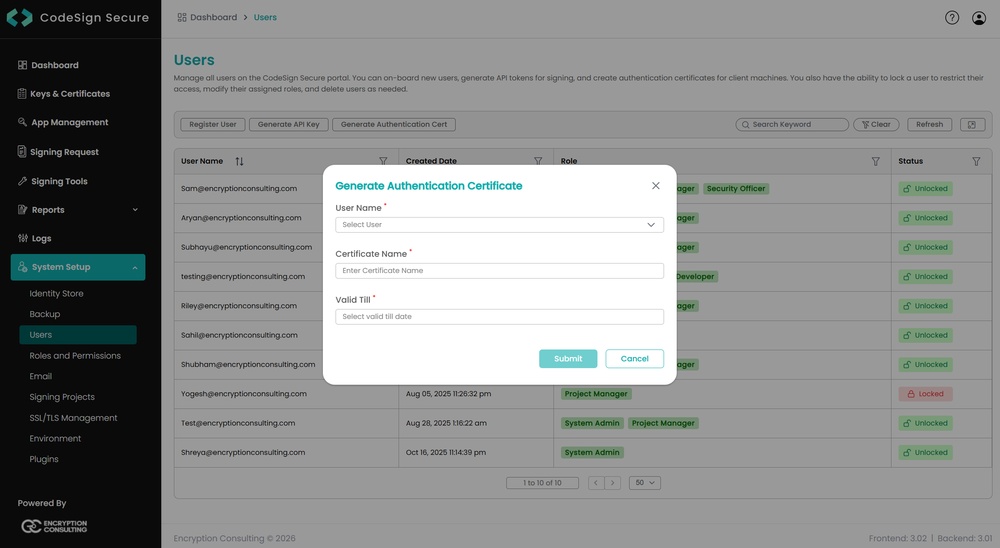The height and width of the screenshot is (548, 1000).
Task: Cancel the certificate dialog
Action: [634, 359]
